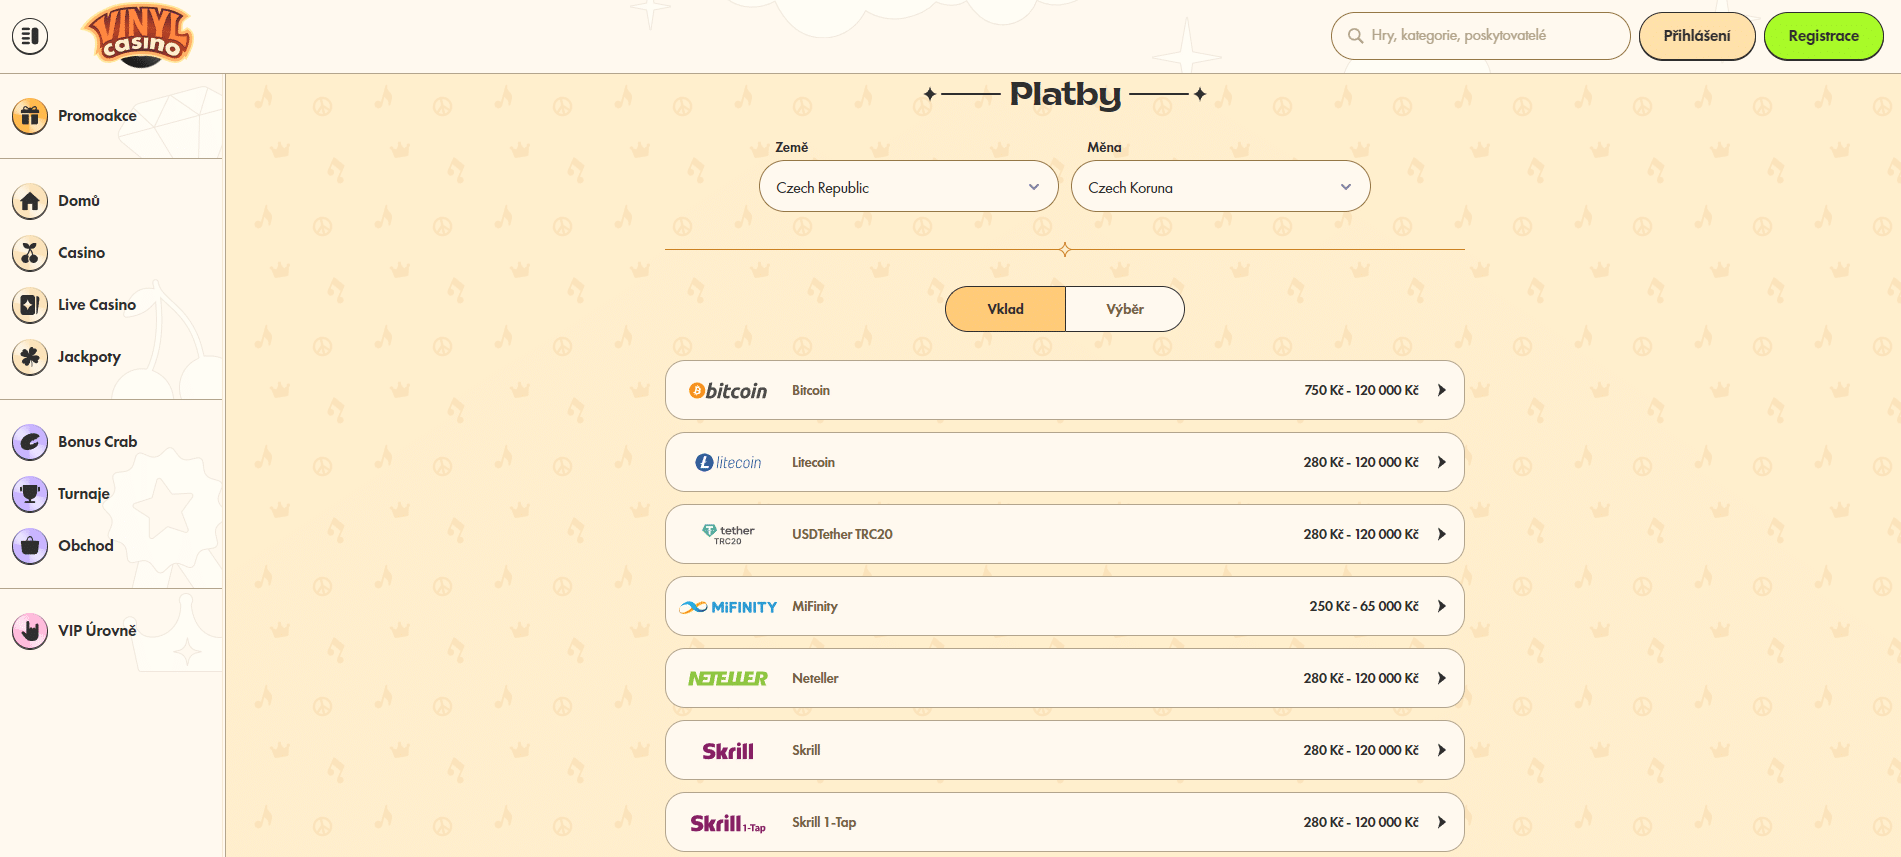
Task: Click the Přihlášení login button
Action: pyautogui.click(x=1697, y=36)
